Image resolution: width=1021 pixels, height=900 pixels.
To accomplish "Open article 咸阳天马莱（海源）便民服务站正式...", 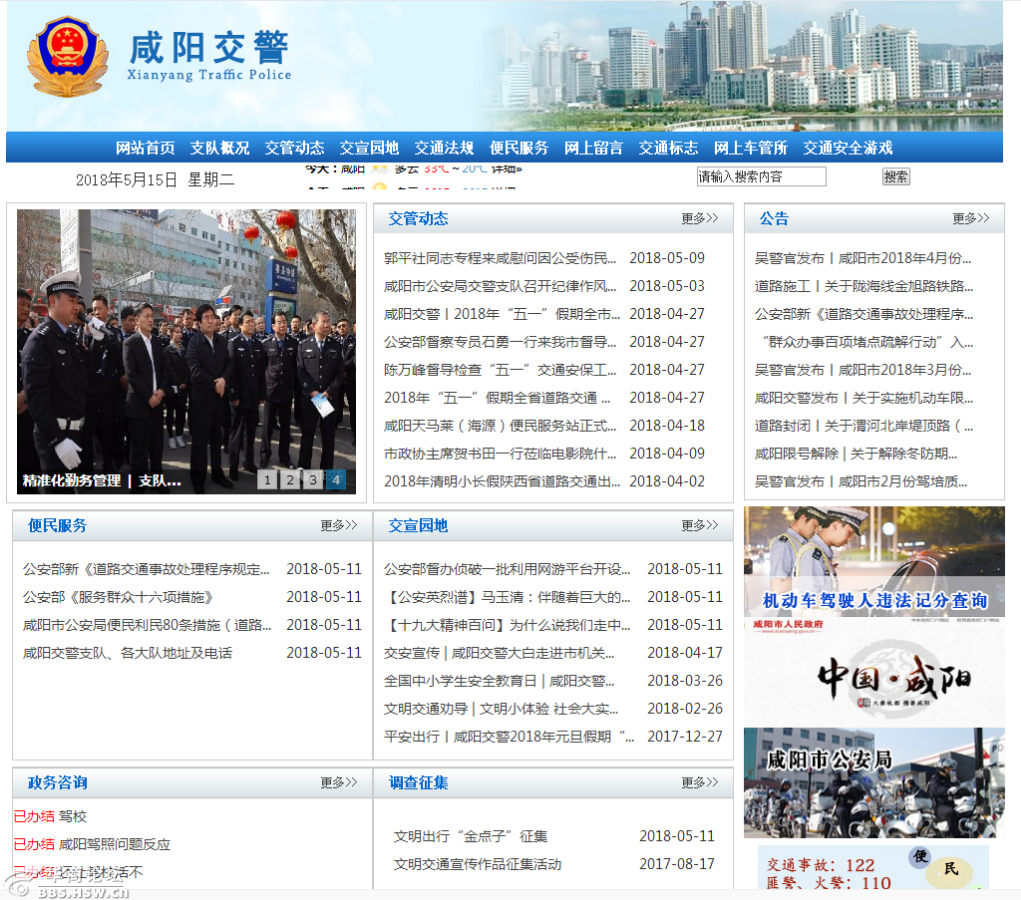I will tap(499, 426).
